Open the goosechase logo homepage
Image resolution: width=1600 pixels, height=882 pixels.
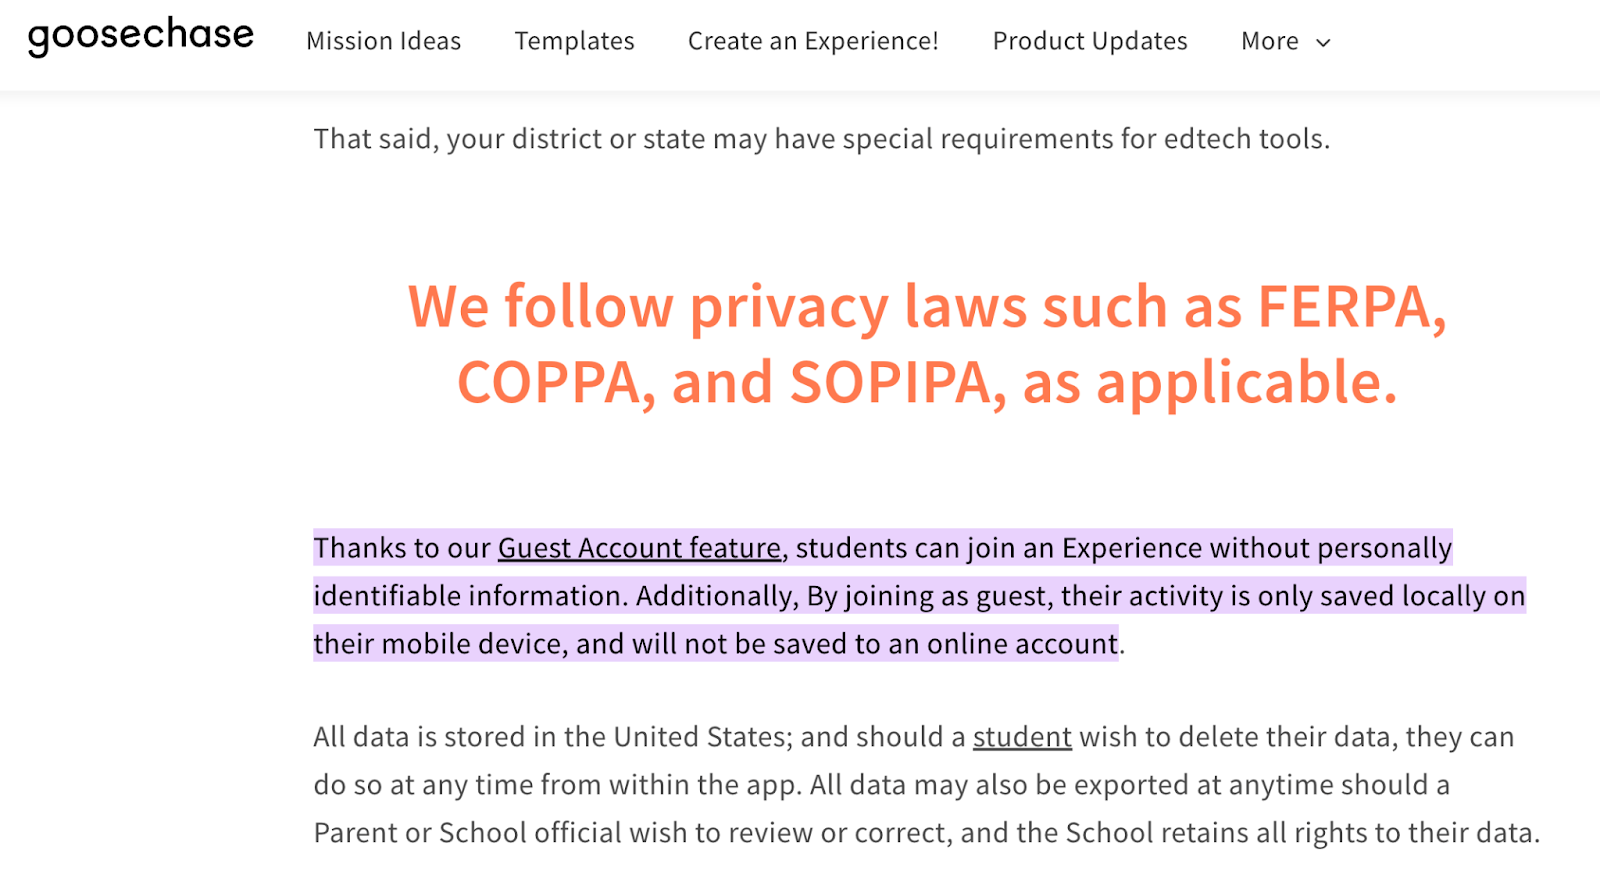141,36
